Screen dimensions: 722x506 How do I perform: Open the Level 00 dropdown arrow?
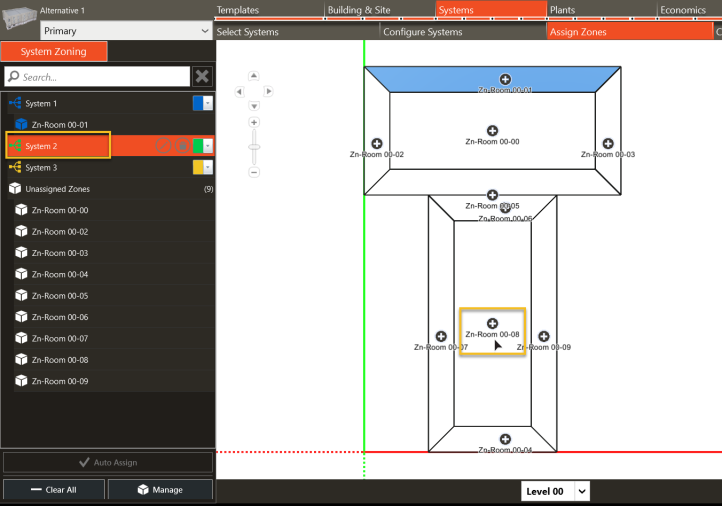[582, 491]
